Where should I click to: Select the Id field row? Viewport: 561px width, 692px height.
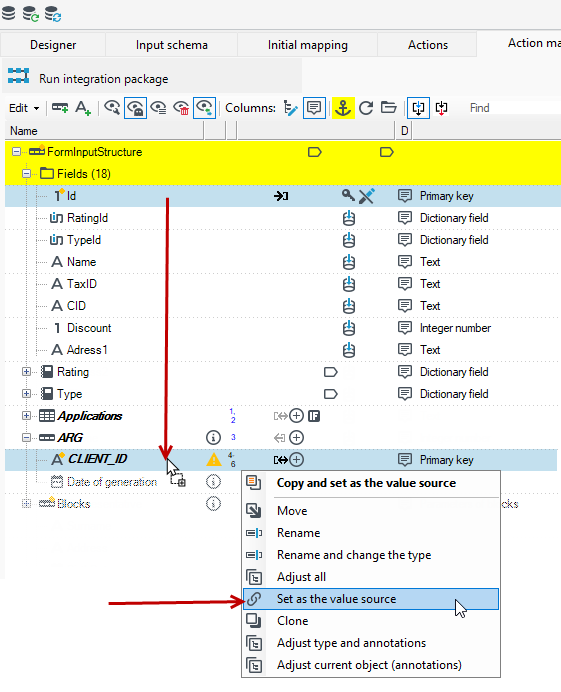tap(282, 196)
